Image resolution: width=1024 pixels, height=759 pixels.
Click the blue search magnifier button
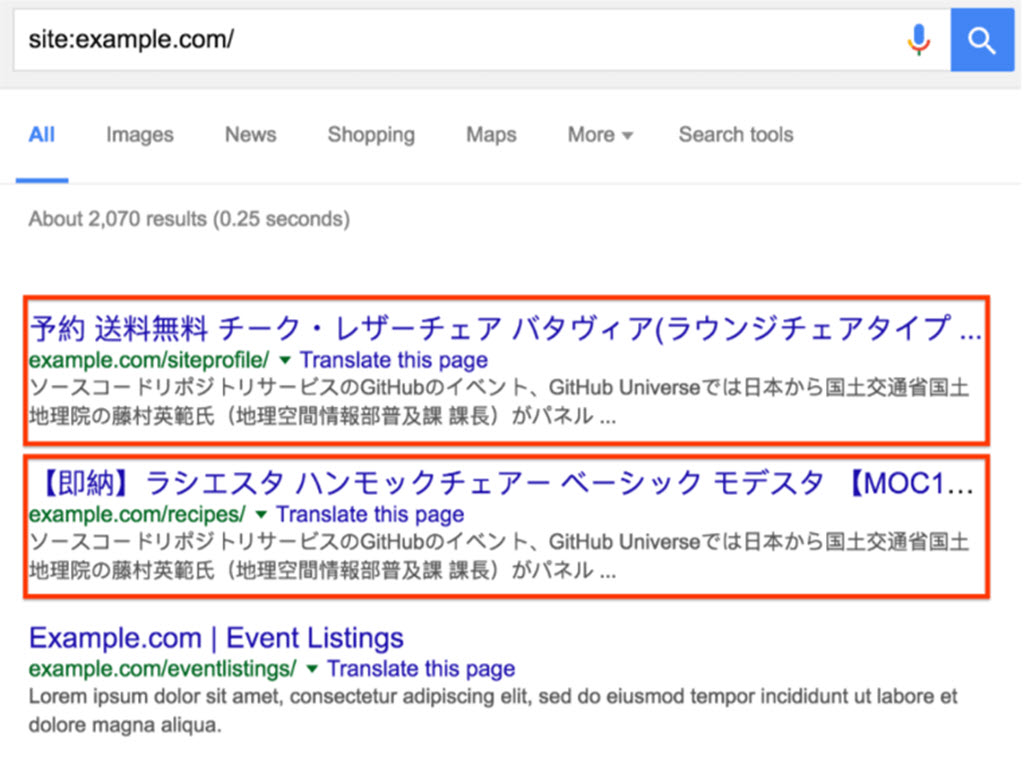[x=982, y=40]
